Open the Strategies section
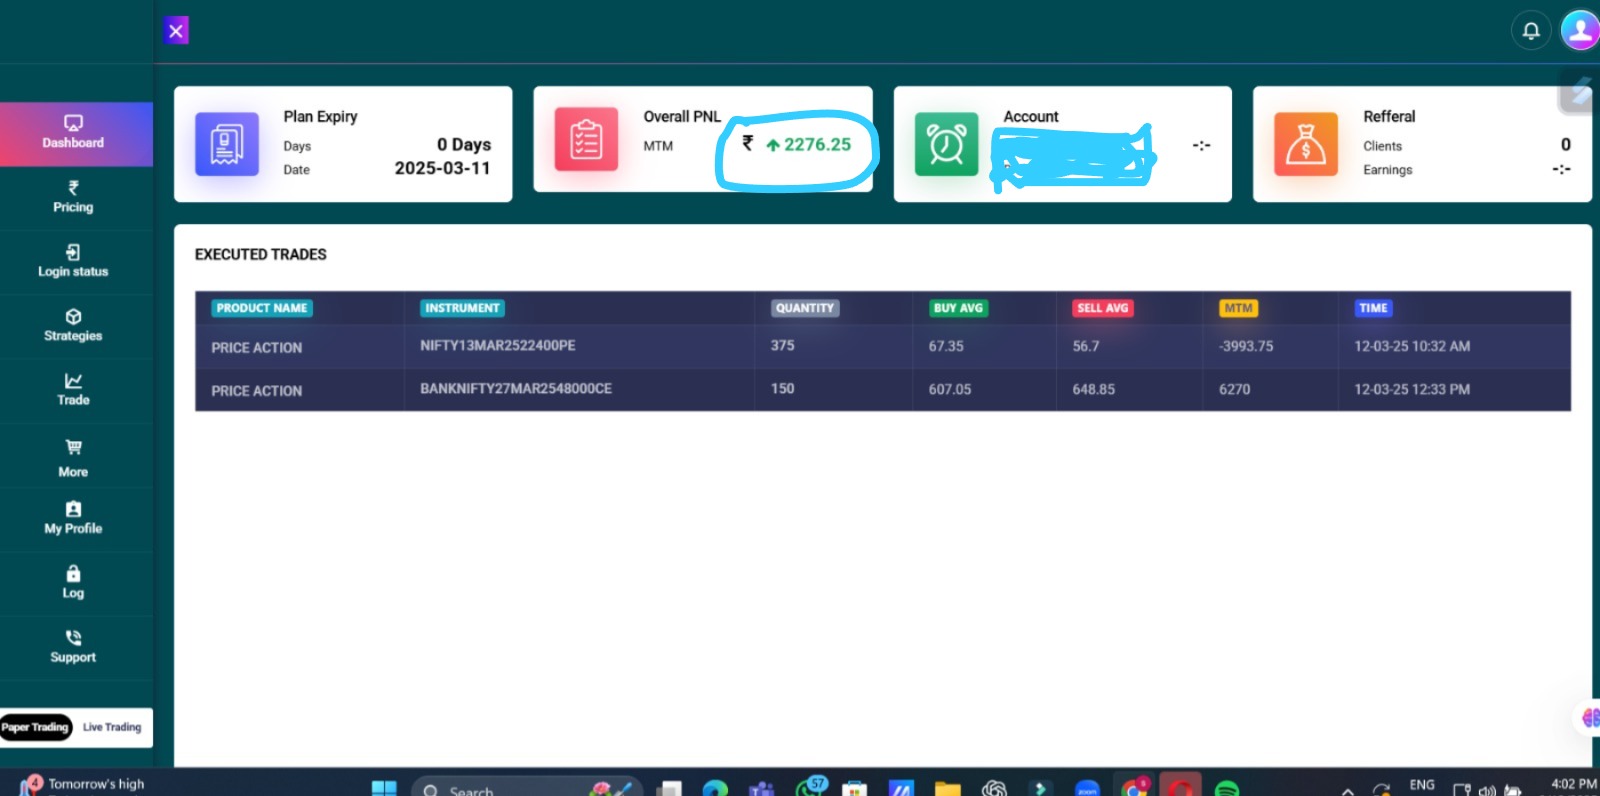This screenshot has width=1600, height=796. coord(73,326)
